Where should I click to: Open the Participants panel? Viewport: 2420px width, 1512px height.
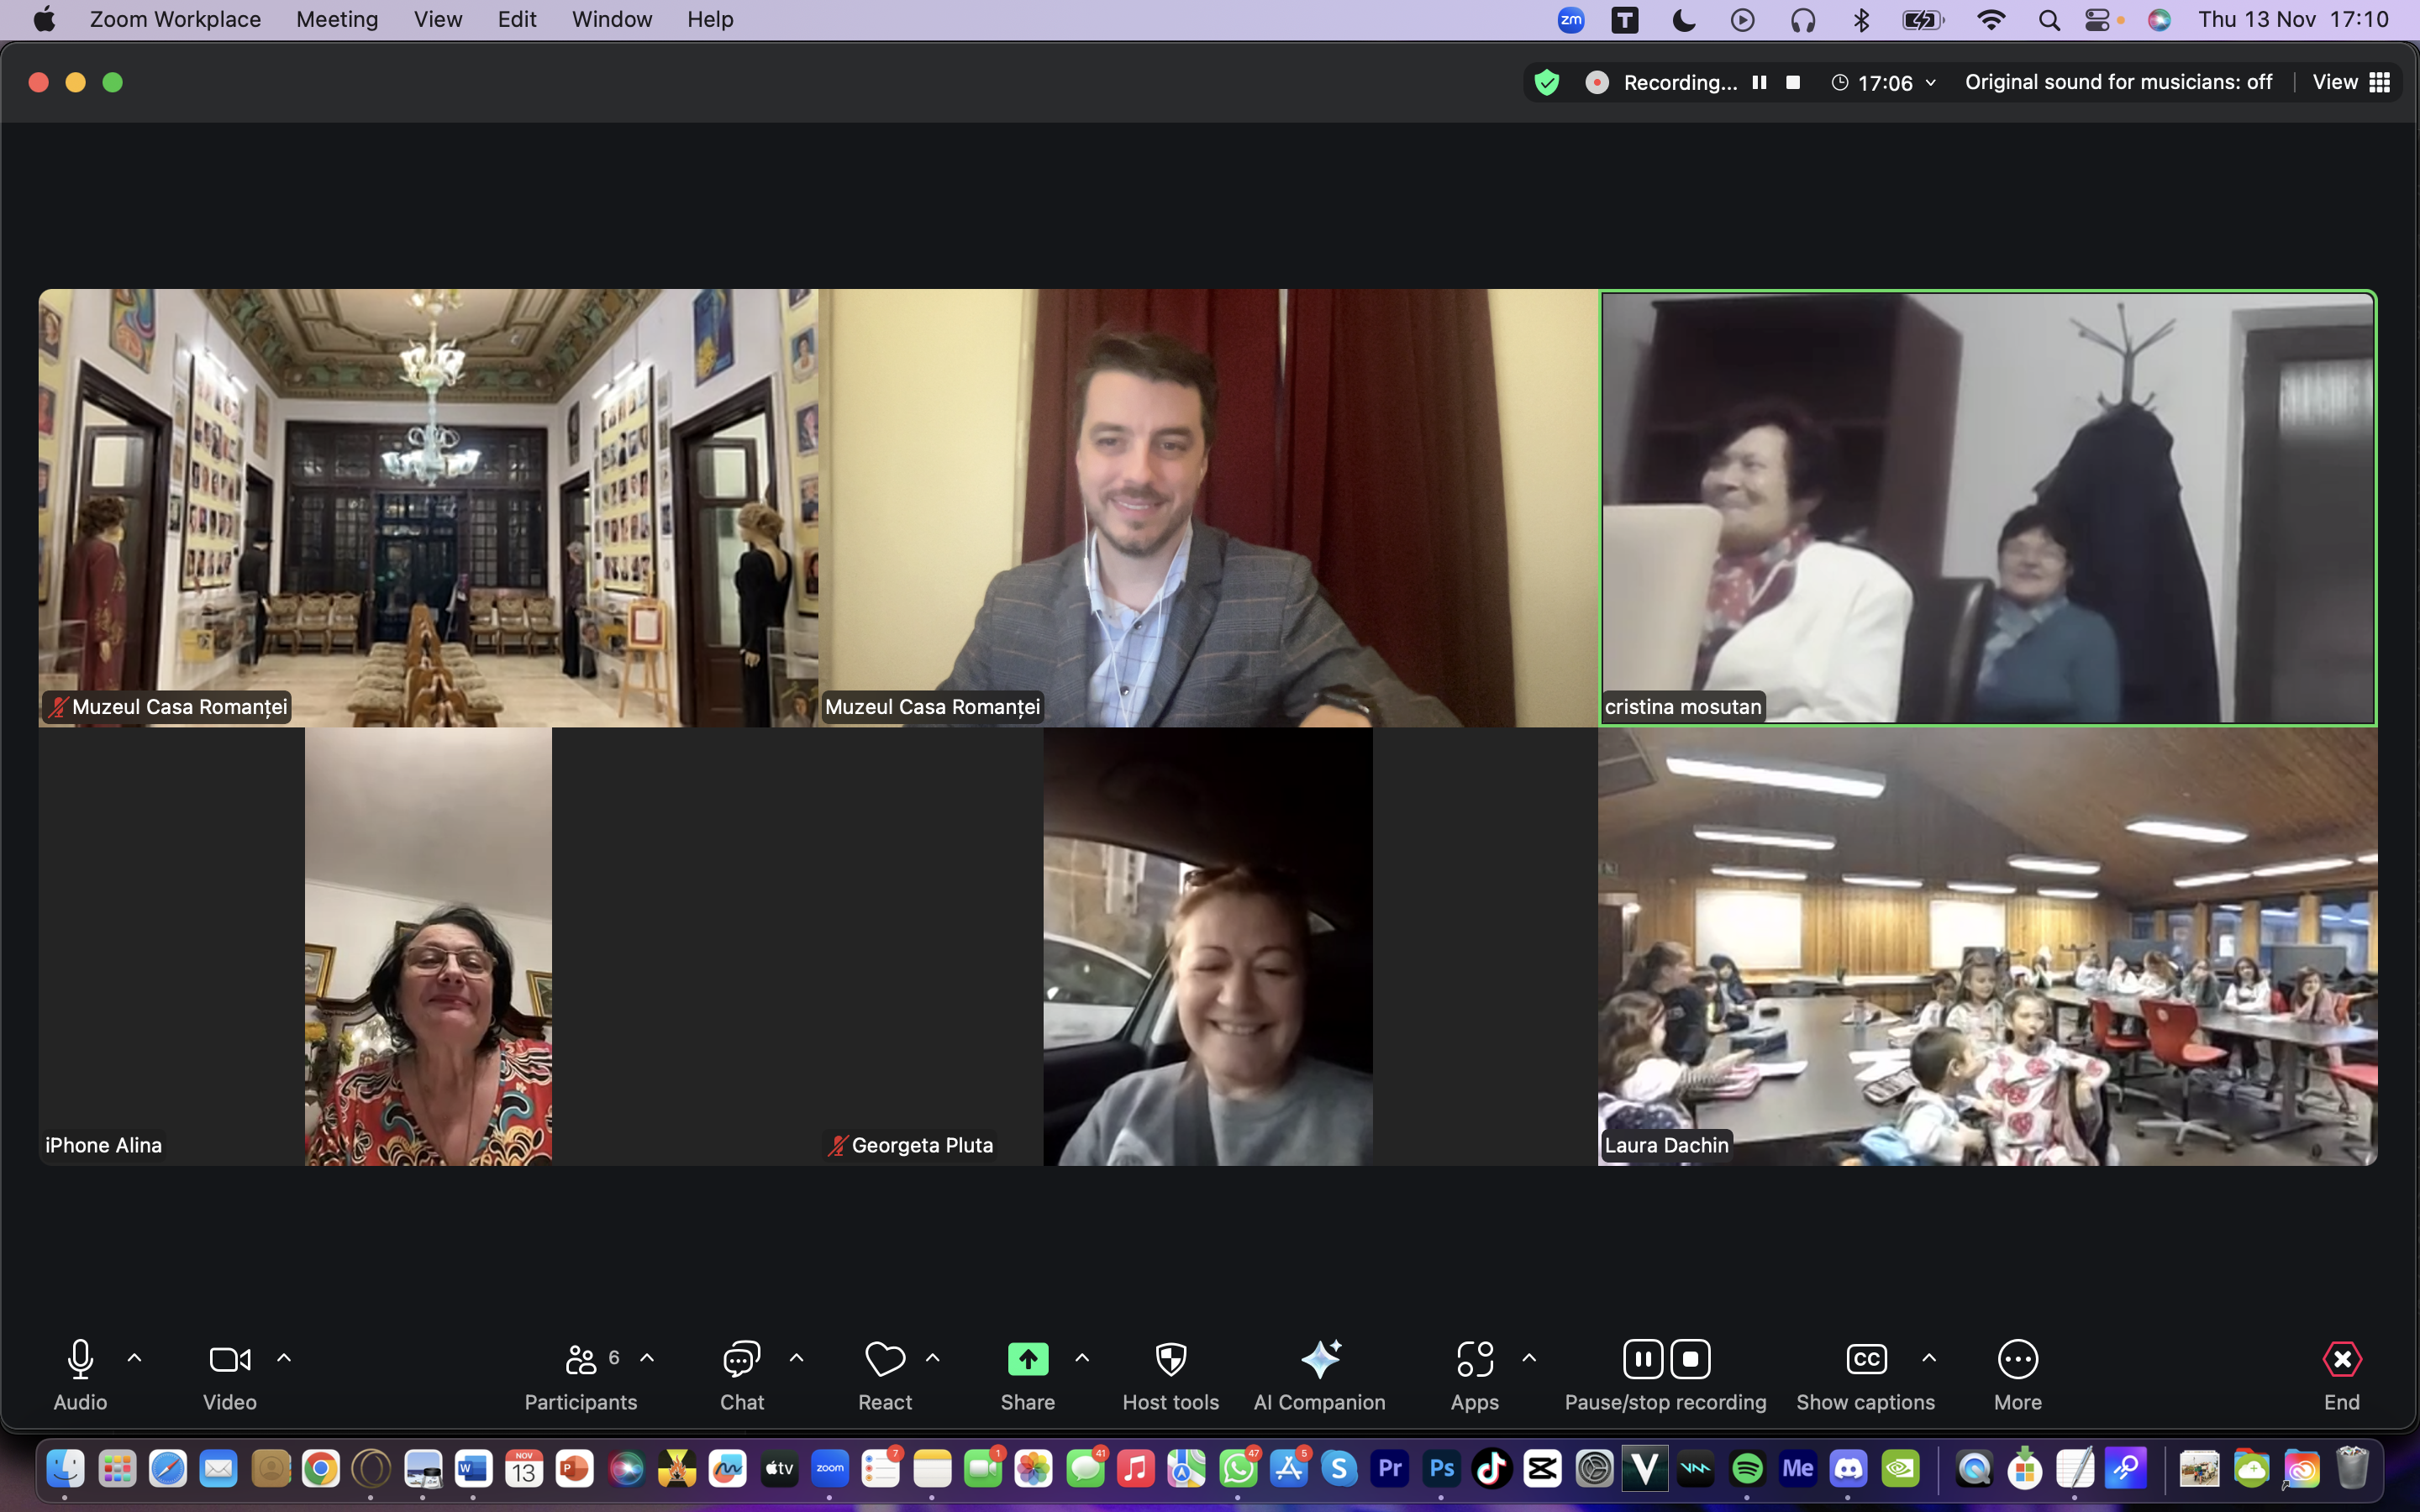581,1374
